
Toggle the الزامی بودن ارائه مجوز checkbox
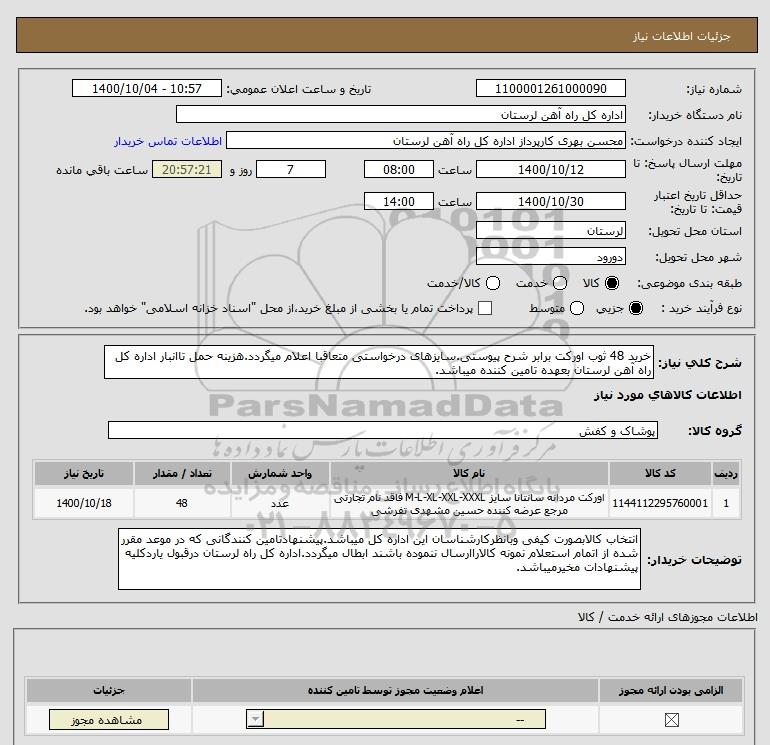pos(671,720)
